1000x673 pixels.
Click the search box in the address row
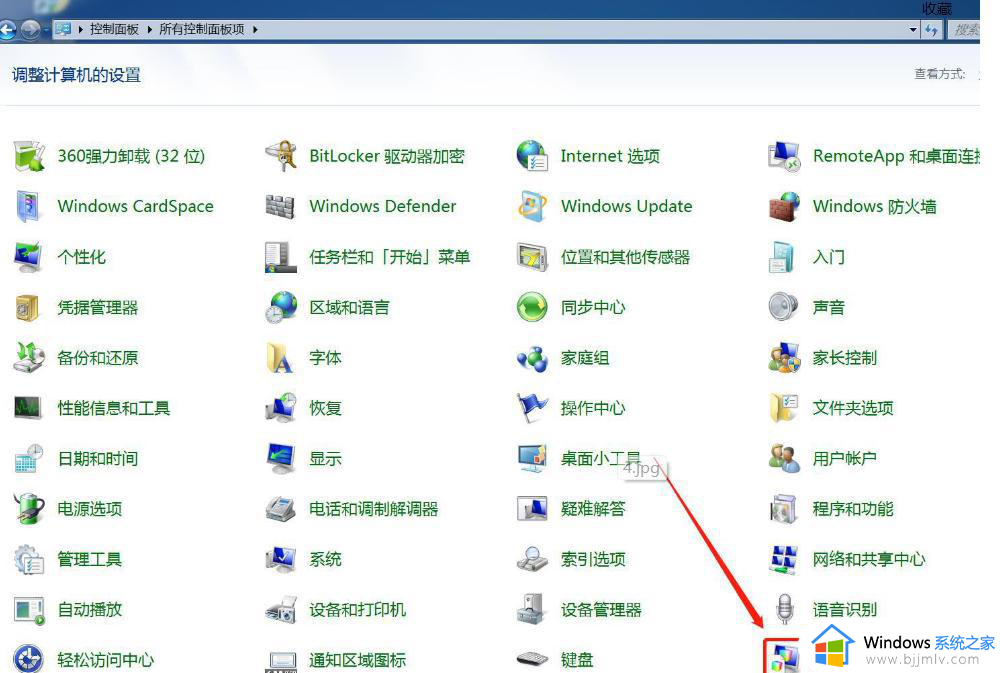[x=966, y=30]
